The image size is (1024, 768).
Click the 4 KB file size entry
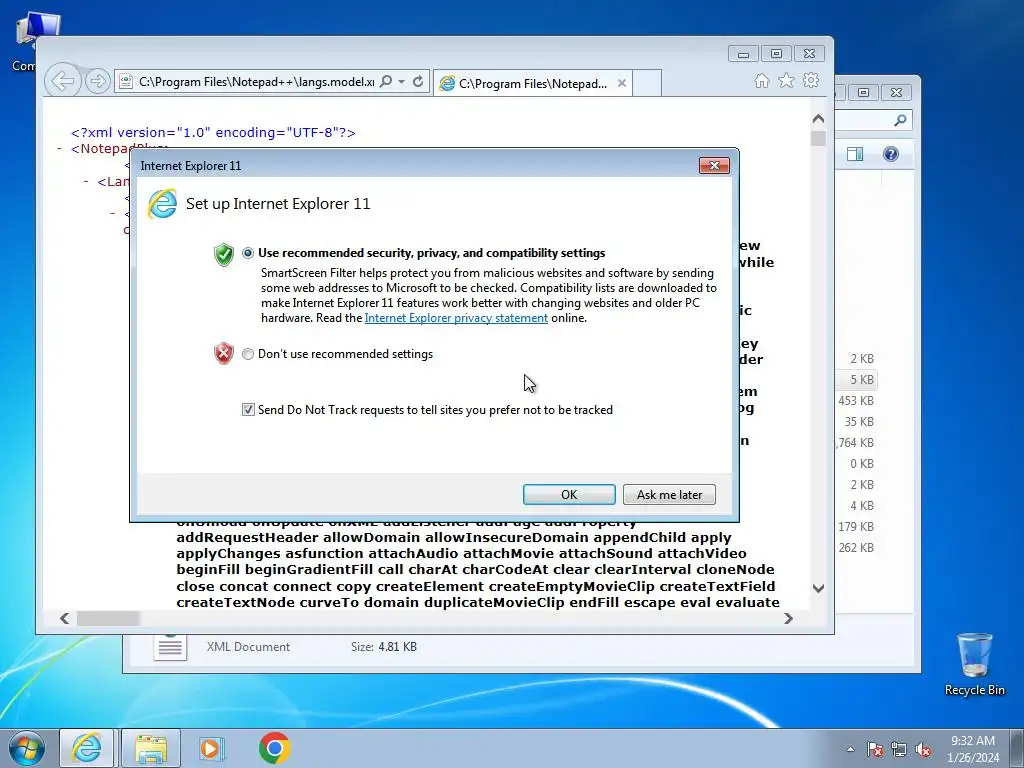coord(861,505)
